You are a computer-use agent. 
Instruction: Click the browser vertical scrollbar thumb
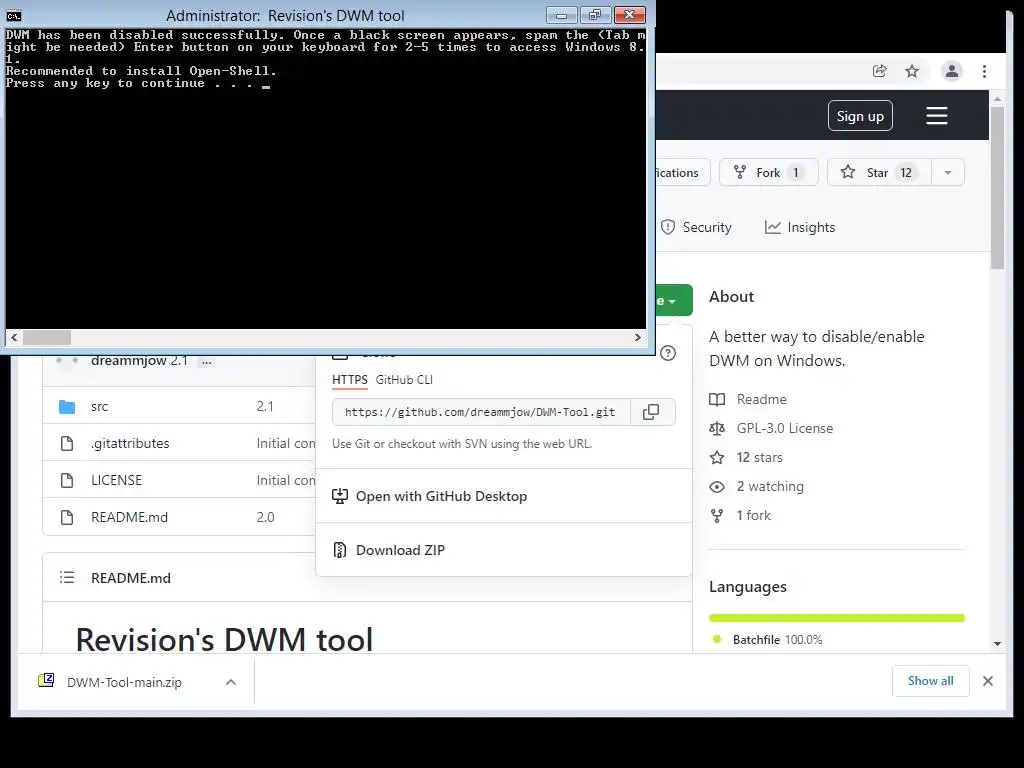[997, 188]
